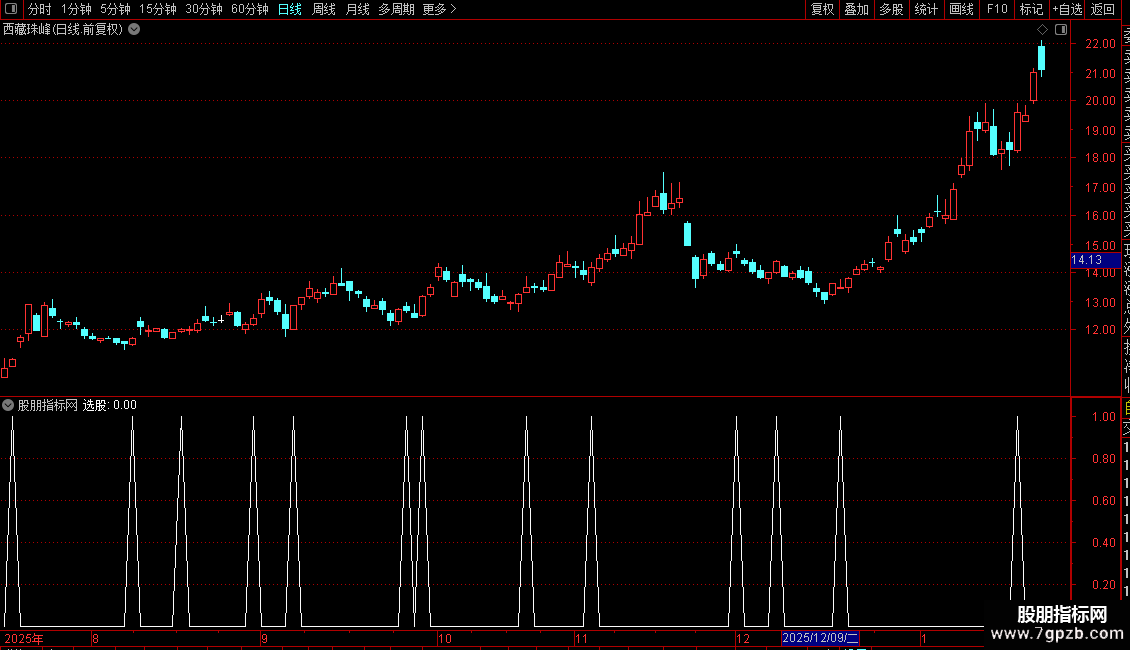The image size is (1130, 650).
Task: Click month 12 marker on time axis
Action: pyautogui.click(x=743, y=638)
